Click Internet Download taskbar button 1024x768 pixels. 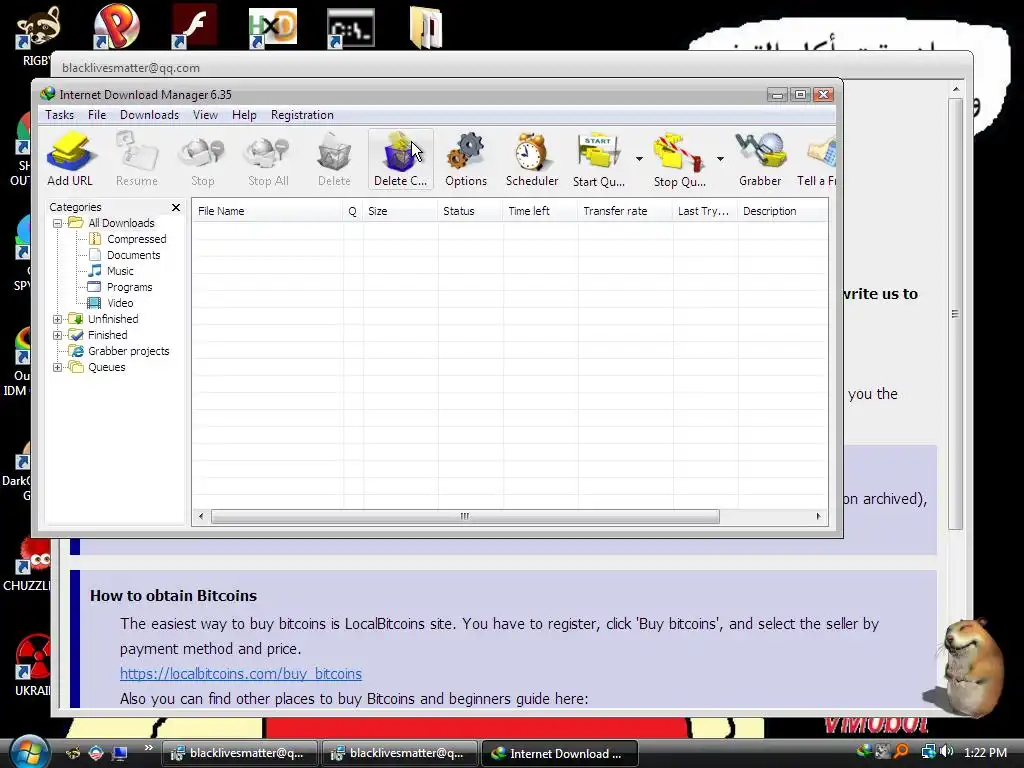coord(559,754)
